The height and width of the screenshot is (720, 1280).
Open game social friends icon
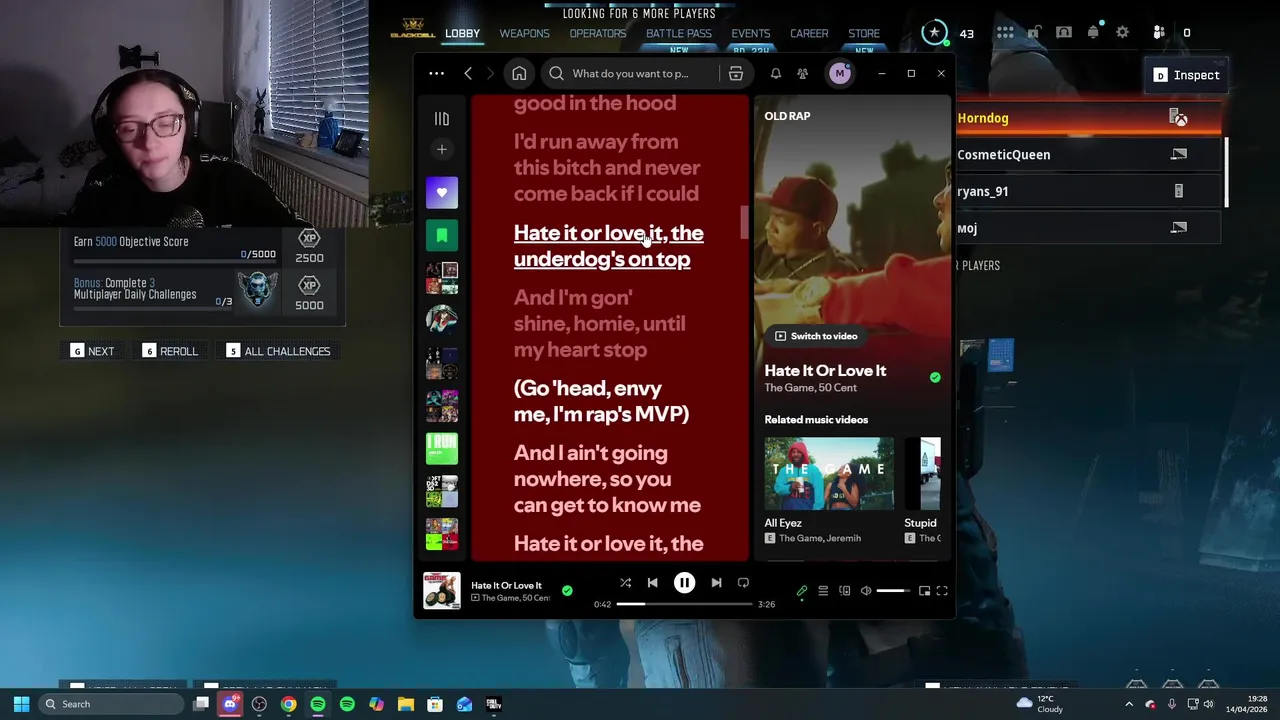click(1159, 33)
